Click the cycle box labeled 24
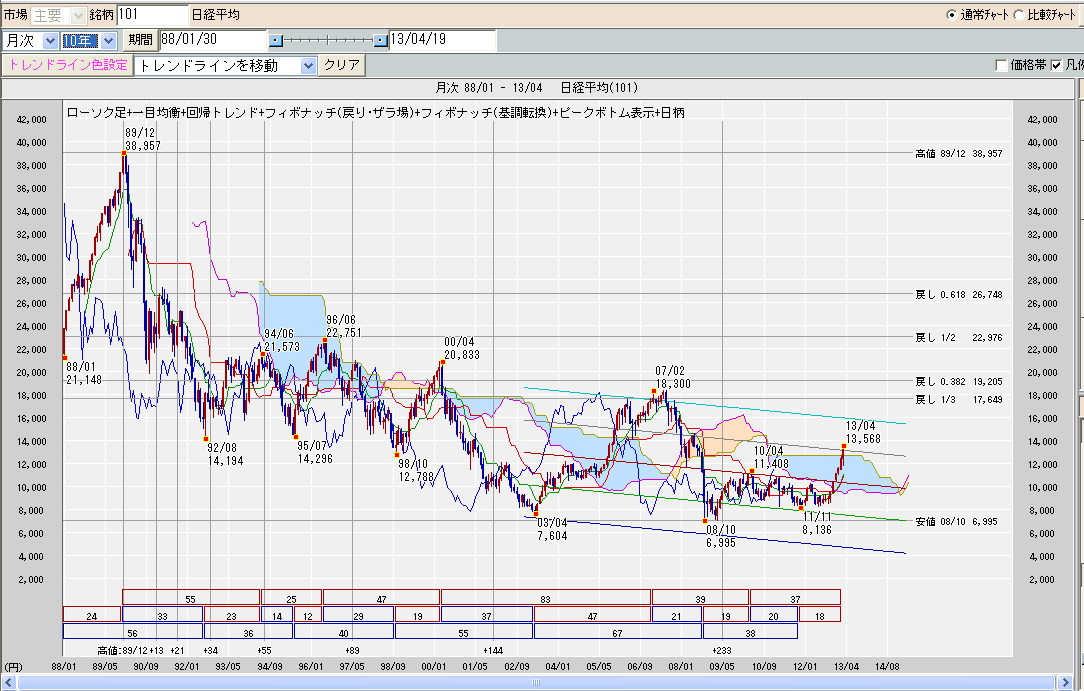This screenshot has height=691, width=1084. pos(92,614)
